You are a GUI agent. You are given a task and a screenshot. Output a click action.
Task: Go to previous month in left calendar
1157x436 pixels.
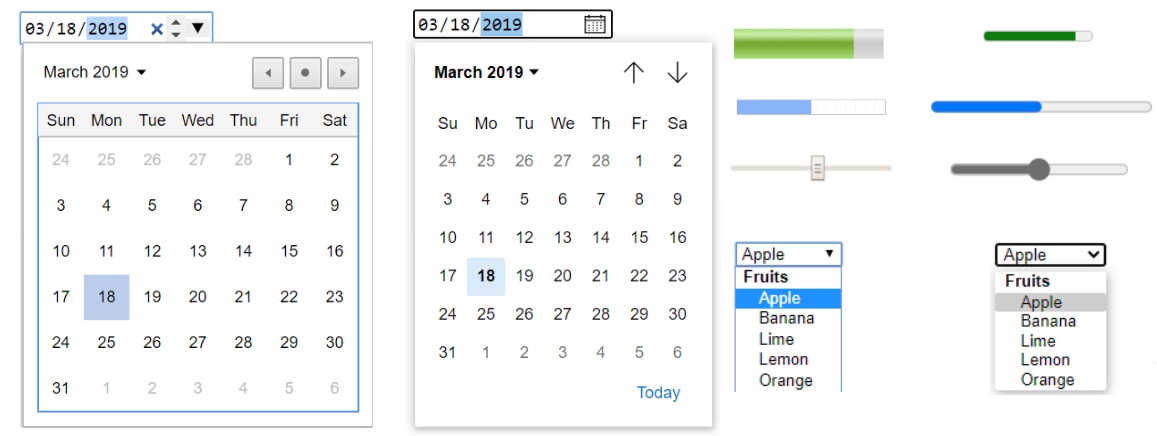click(x=267, y=73)
